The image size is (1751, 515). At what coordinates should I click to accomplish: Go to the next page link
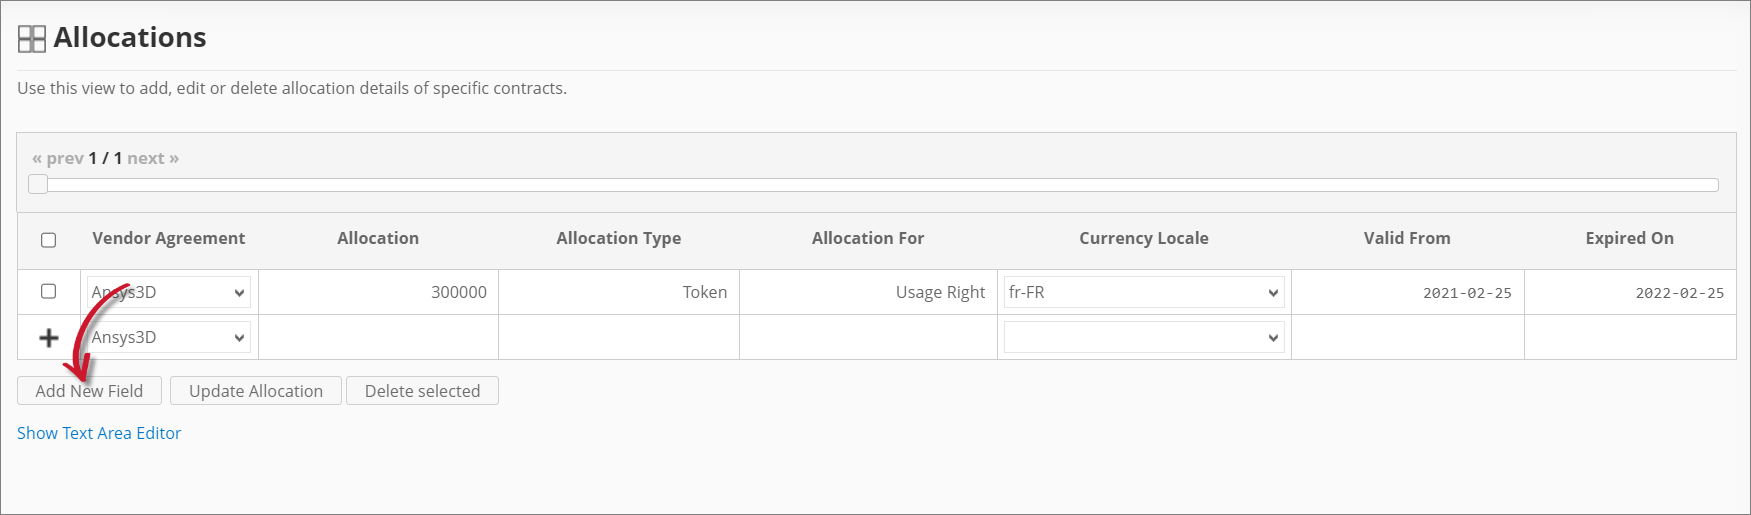click(153, 158)
